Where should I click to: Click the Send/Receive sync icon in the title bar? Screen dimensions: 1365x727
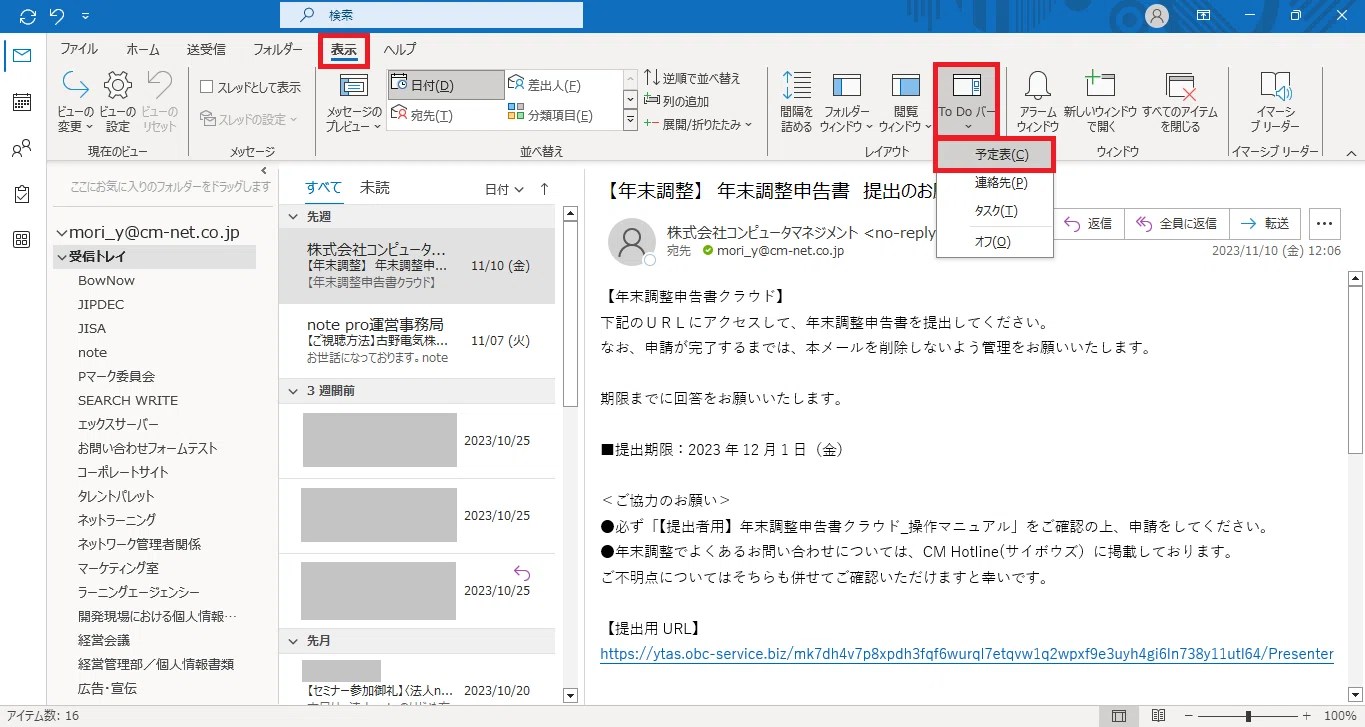(27, 16)
